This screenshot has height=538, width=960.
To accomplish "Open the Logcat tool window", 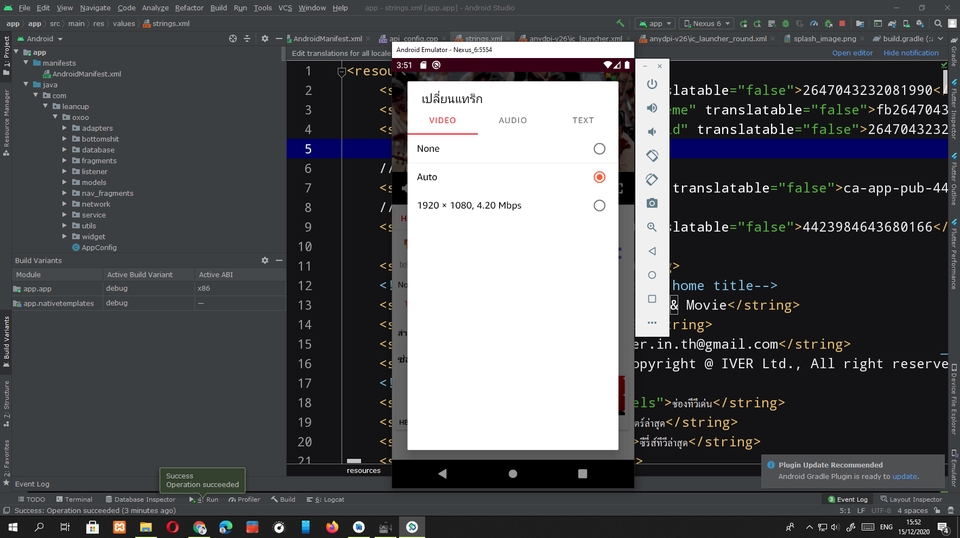I will coord(326,499).
